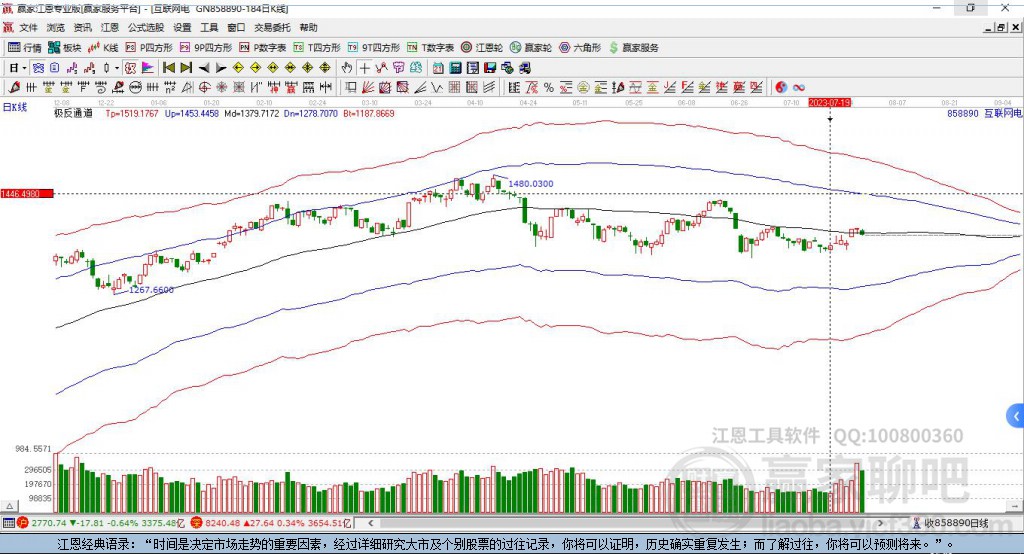Screen dimensions: 1024x554
Task: Jump to the first bar using skip-to-start arrow
Action: pos(169,68)
